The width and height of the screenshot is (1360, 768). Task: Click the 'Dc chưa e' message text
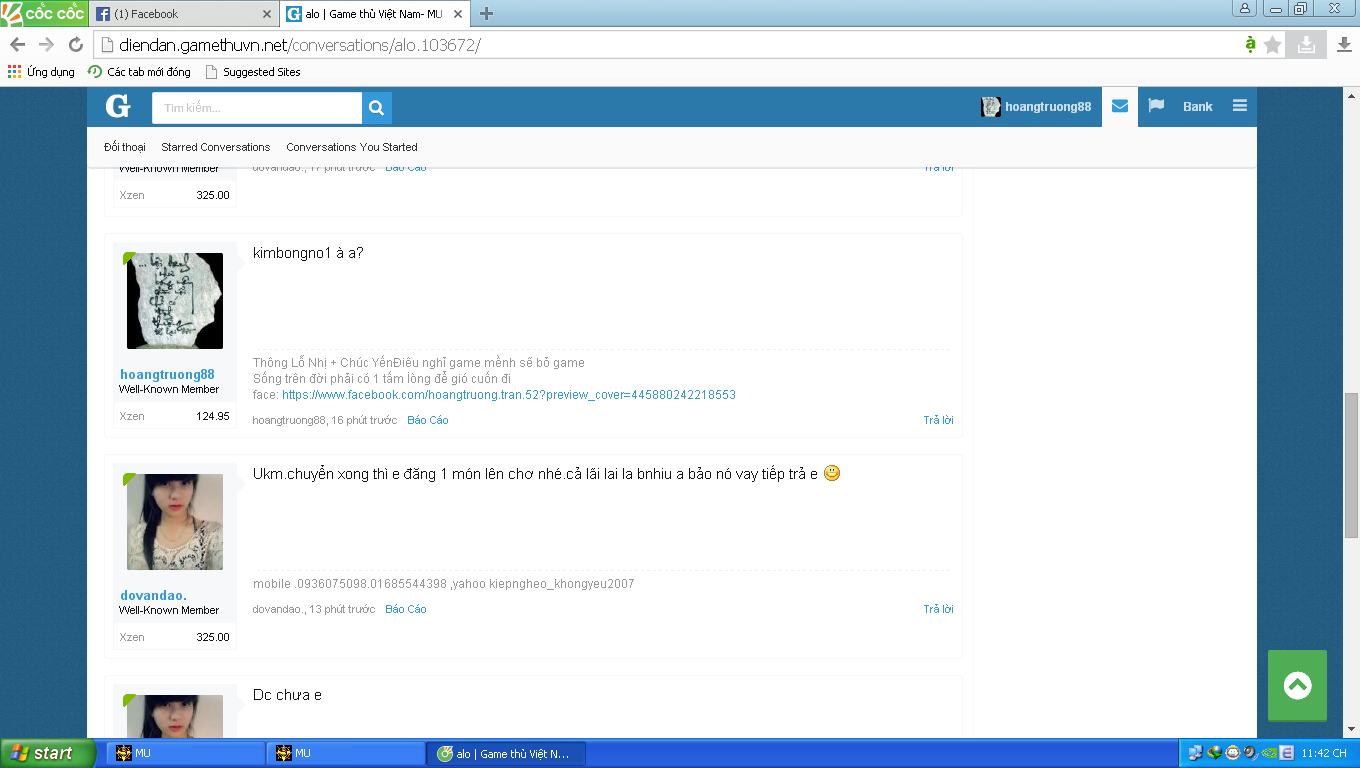tap(287, 695)
